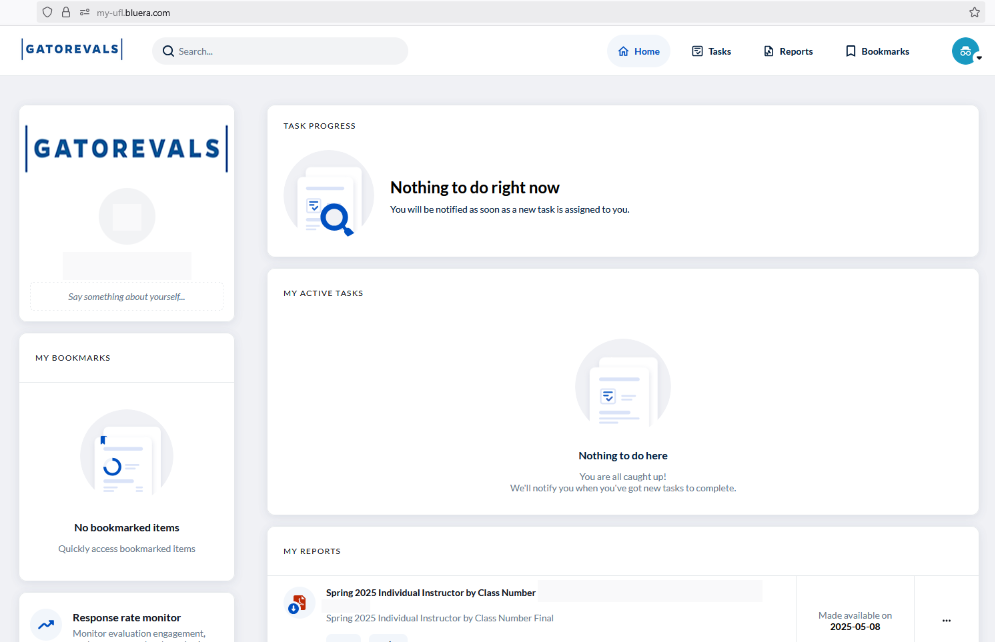Image resolution: width=995 pixels, height=642 pixels.
Task: Focus the Search input field
Action: pos(280,51)
